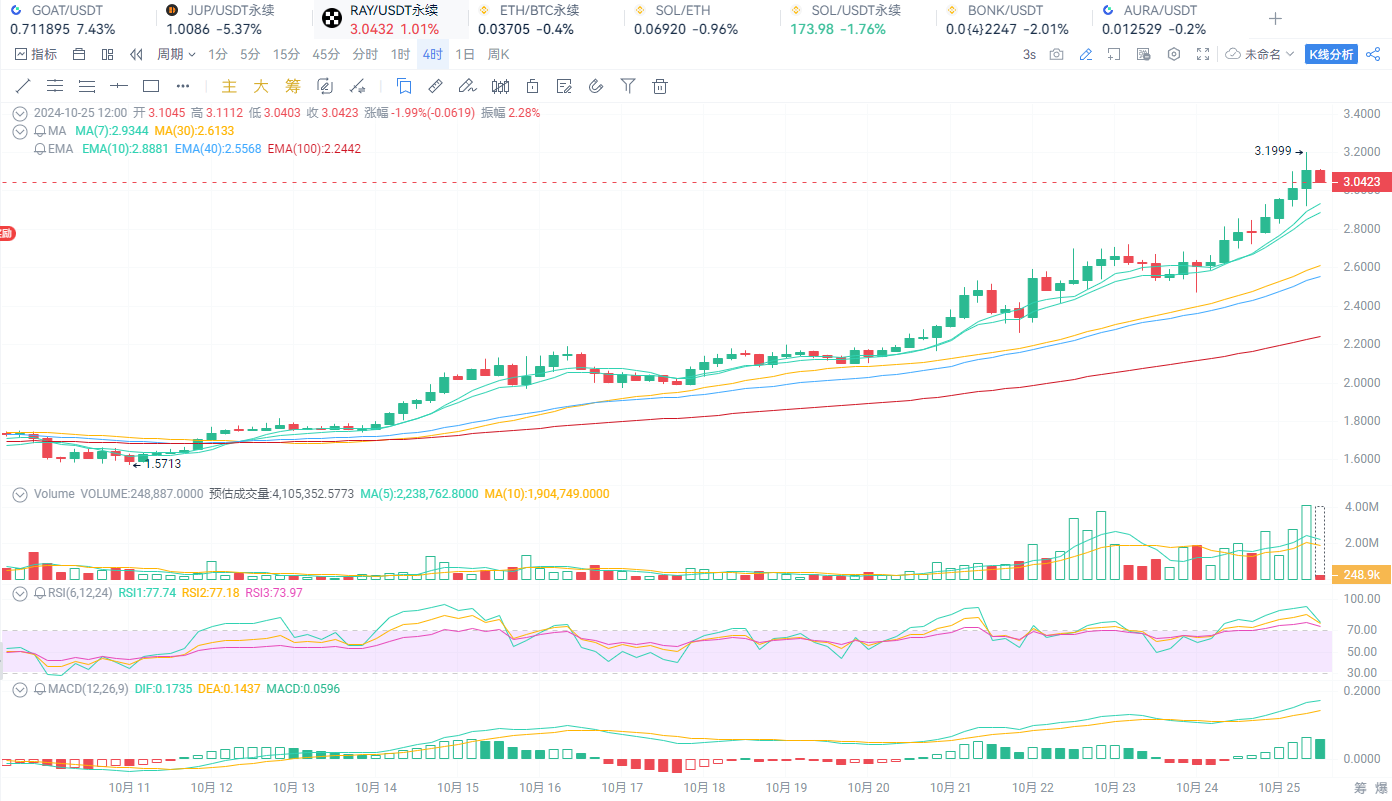
Task: Click the loop link drawing icon
Action: point(324,86)
